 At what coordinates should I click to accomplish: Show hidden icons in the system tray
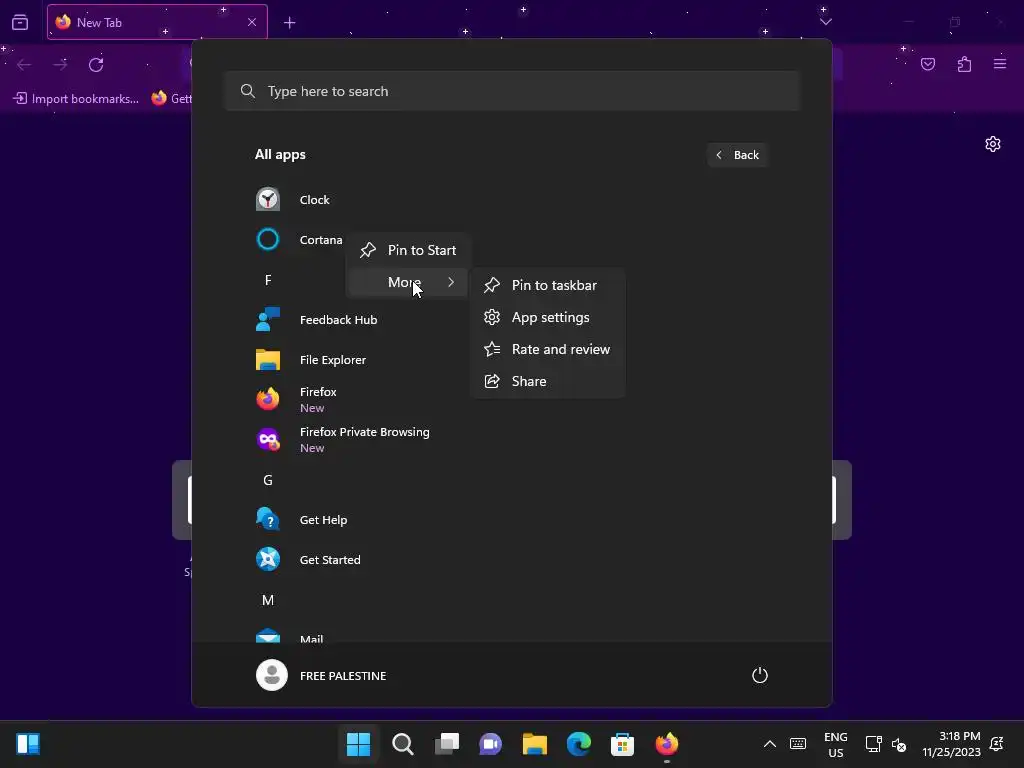(770, 744)
